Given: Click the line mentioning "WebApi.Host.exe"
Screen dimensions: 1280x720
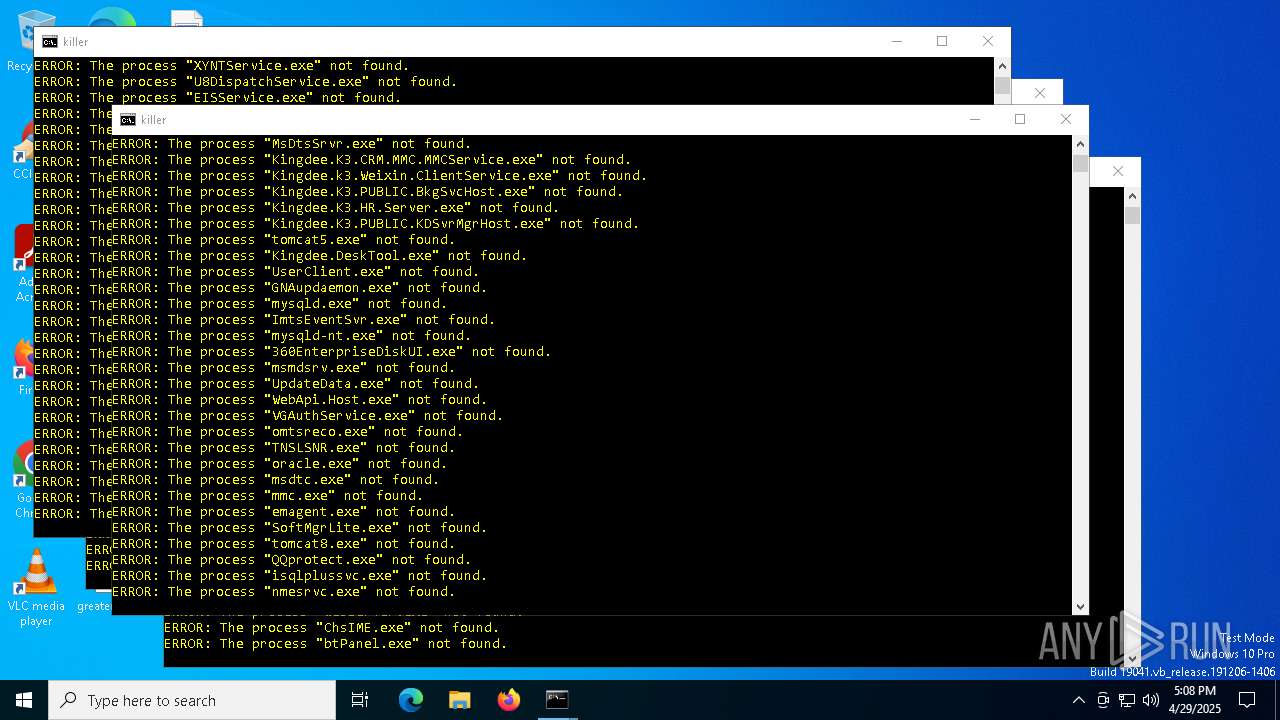Looking at the screenshot, I should [x=299, y=400].
